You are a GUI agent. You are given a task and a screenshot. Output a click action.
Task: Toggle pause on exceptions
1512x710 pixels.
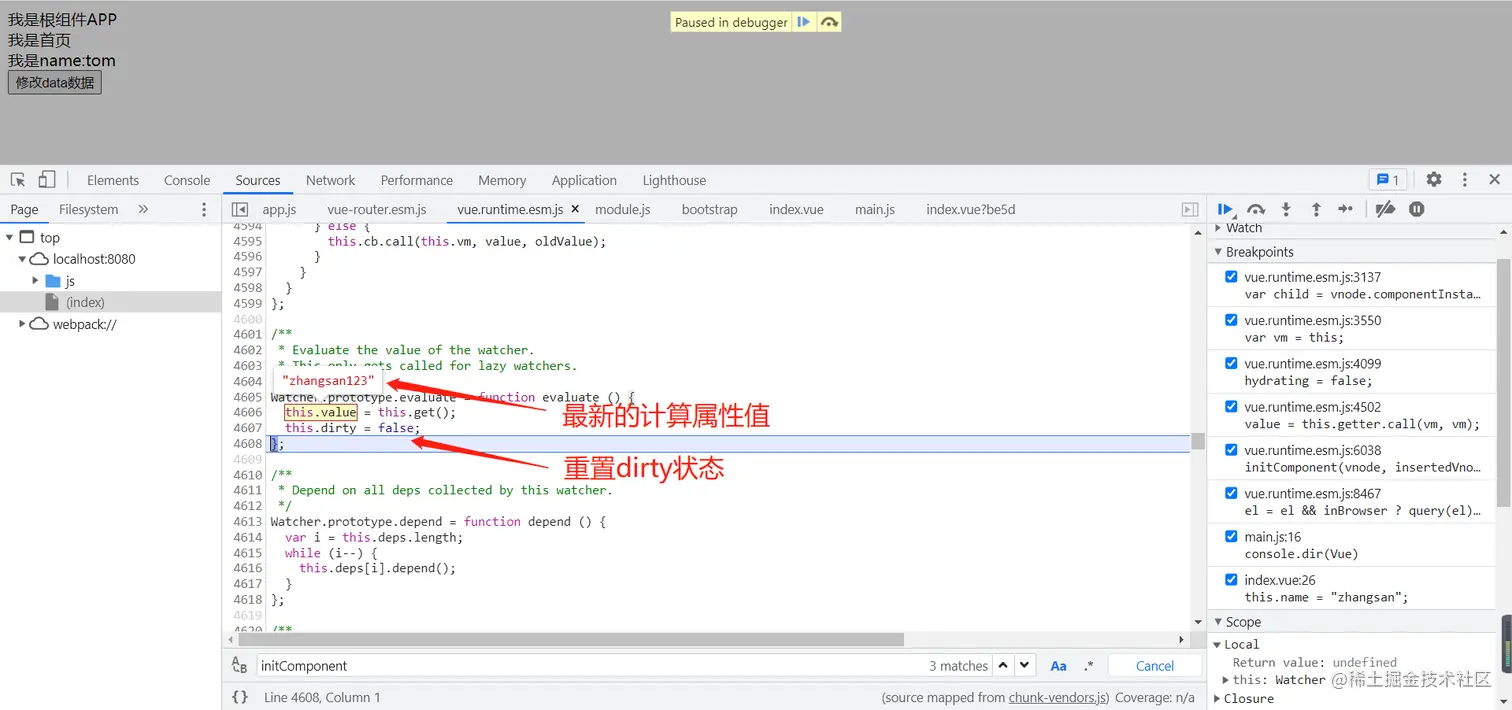[x=1417, y=209]
